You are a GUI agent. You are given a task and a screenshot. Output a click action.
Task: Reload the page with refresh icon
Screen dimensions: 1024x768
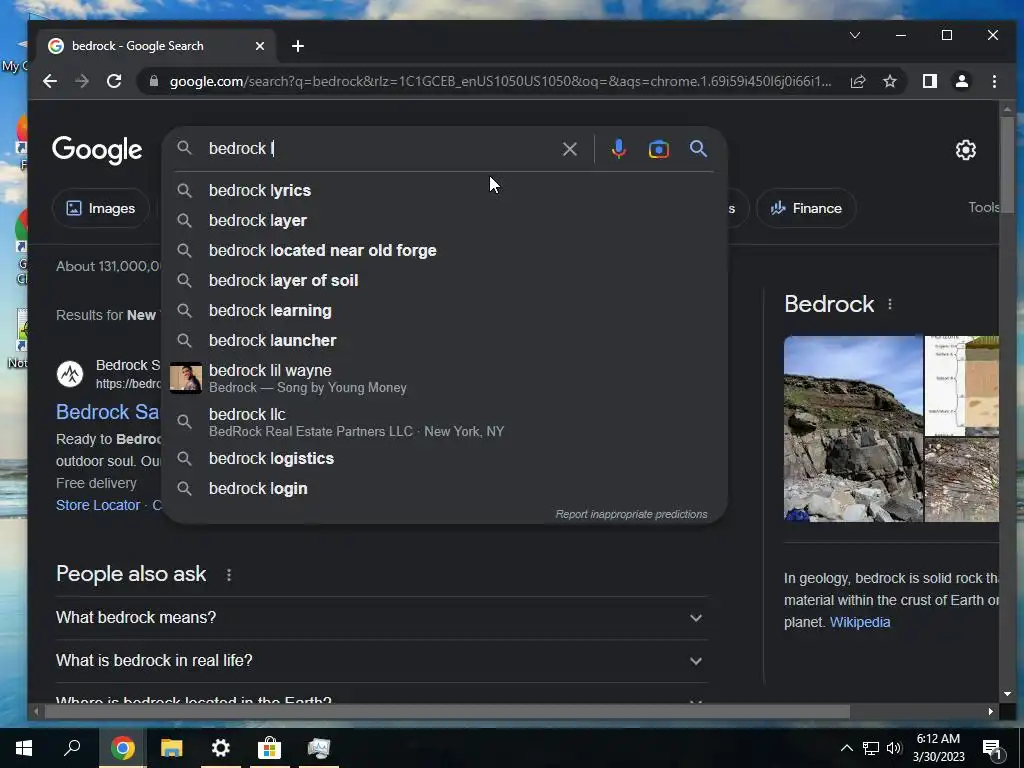tap(114, 81)
